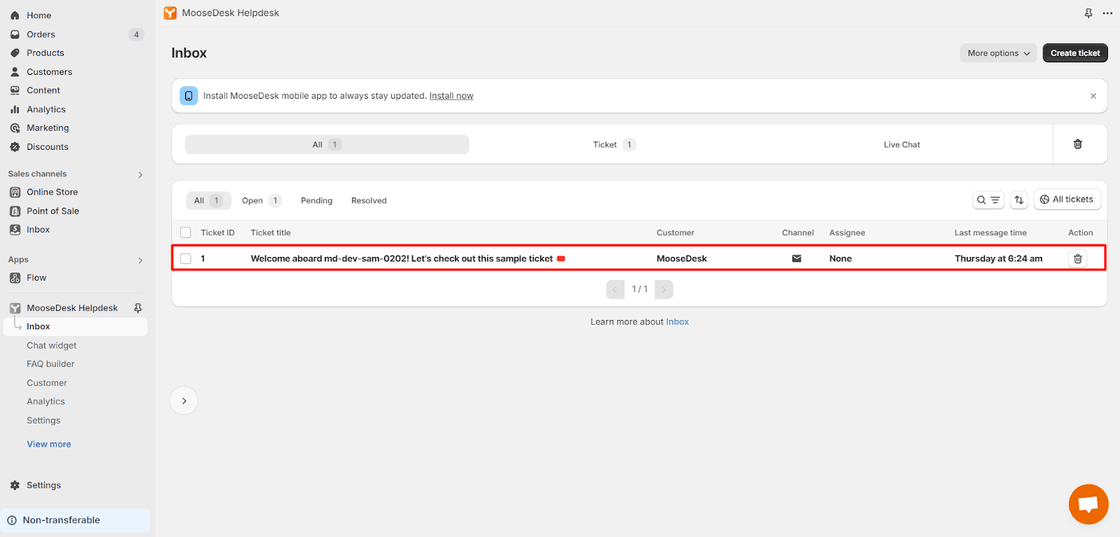Open the Marketing section
Screen dimensions: 1120x537
point(48,128)
